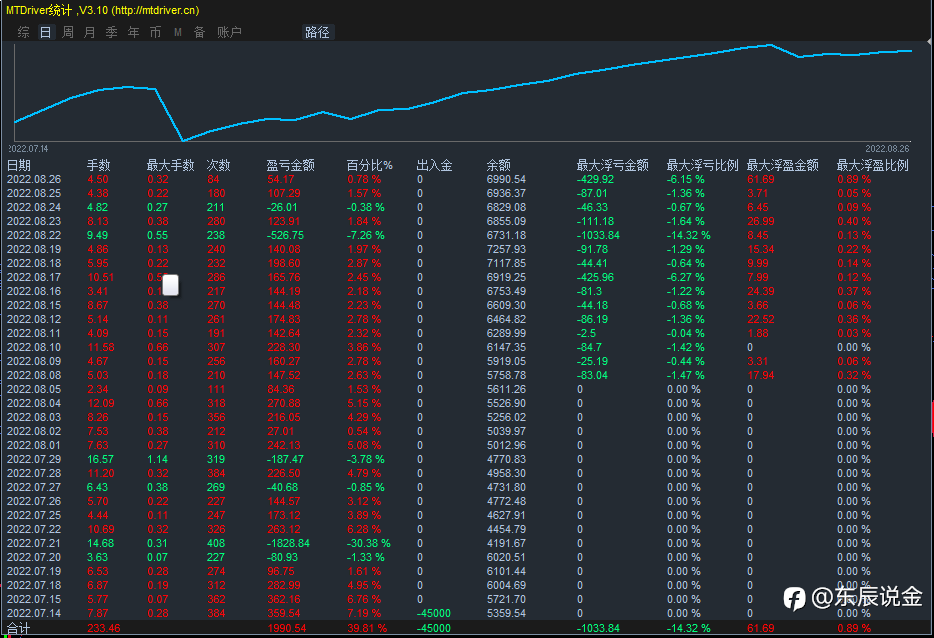Click profit value 362.16
Viewport: 934px width, 638px height.
tap(284, 599)
